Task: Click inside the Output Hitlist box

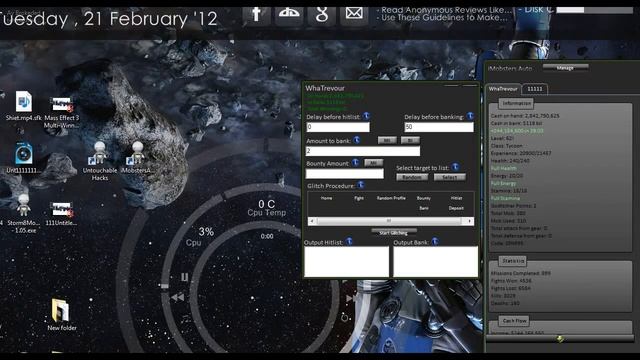Action: (x=347, y=262)
